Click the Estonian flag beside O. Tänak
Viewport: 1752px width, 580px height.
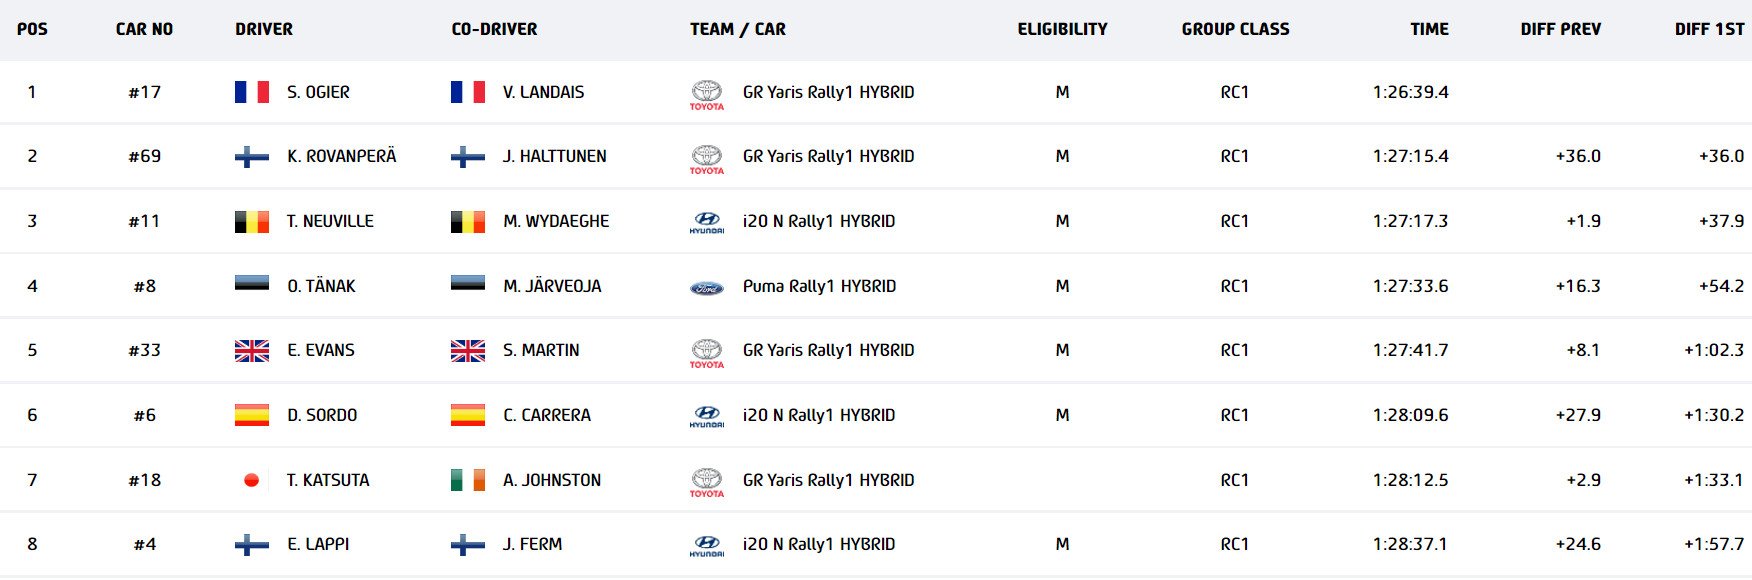pyautogui.click(x=252, y=284)
